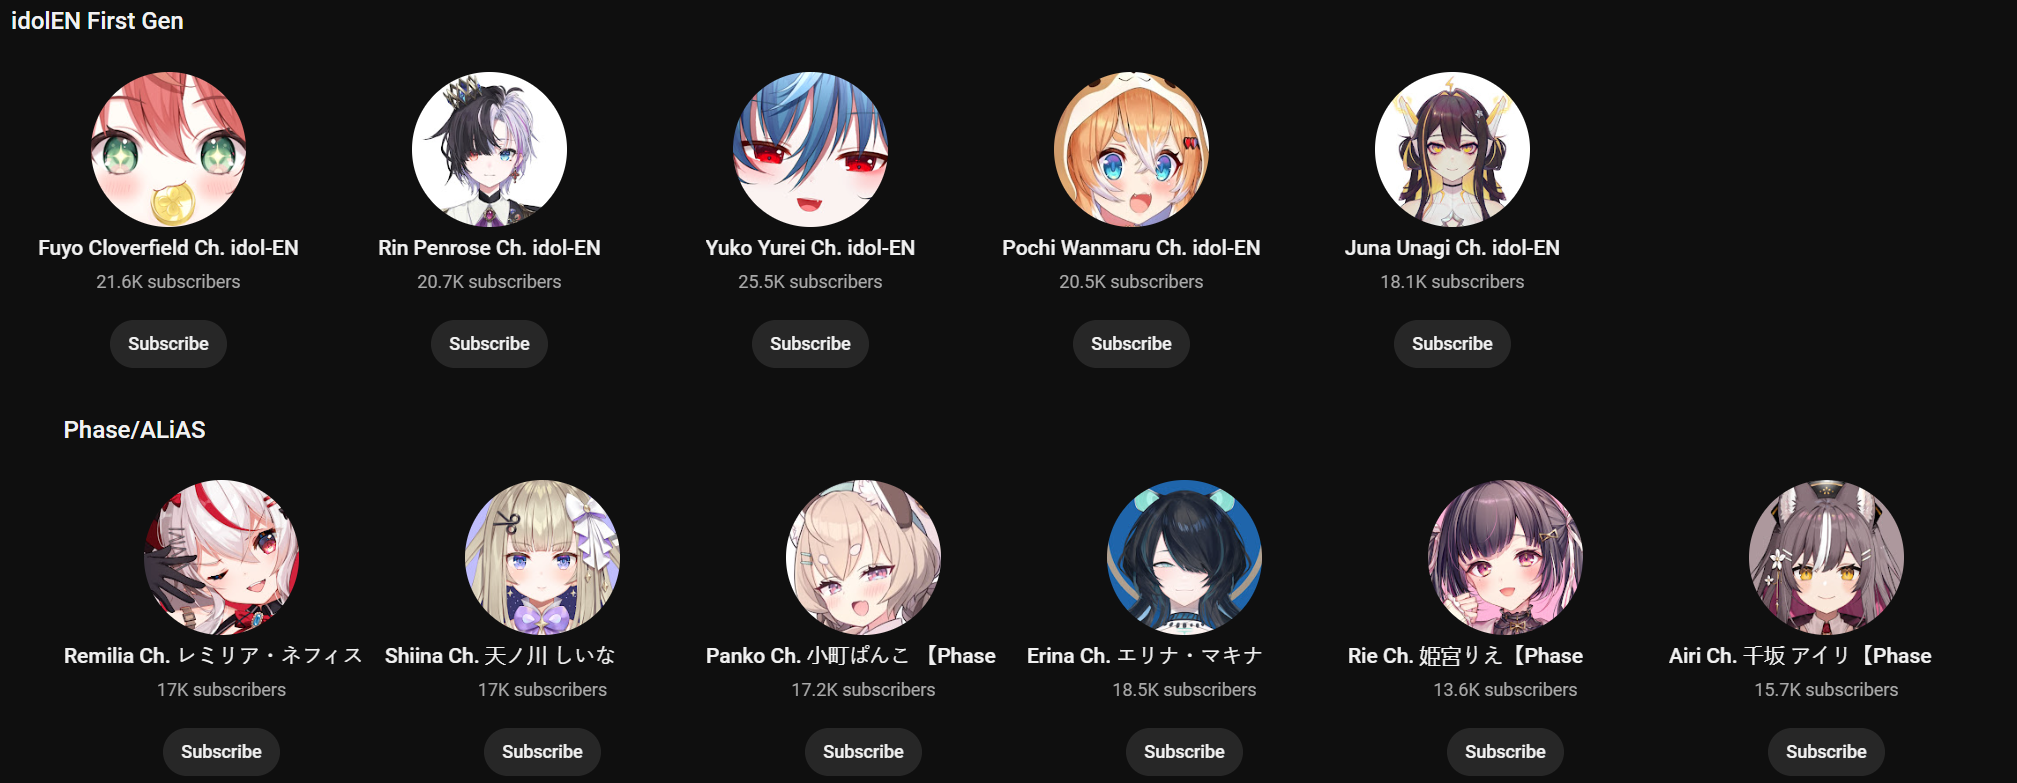The height and width of the screenshot is (783, 2017).
Task: Subscribe to Erina Ch.
Action: pyautogui.click(x=1184, y=752)
